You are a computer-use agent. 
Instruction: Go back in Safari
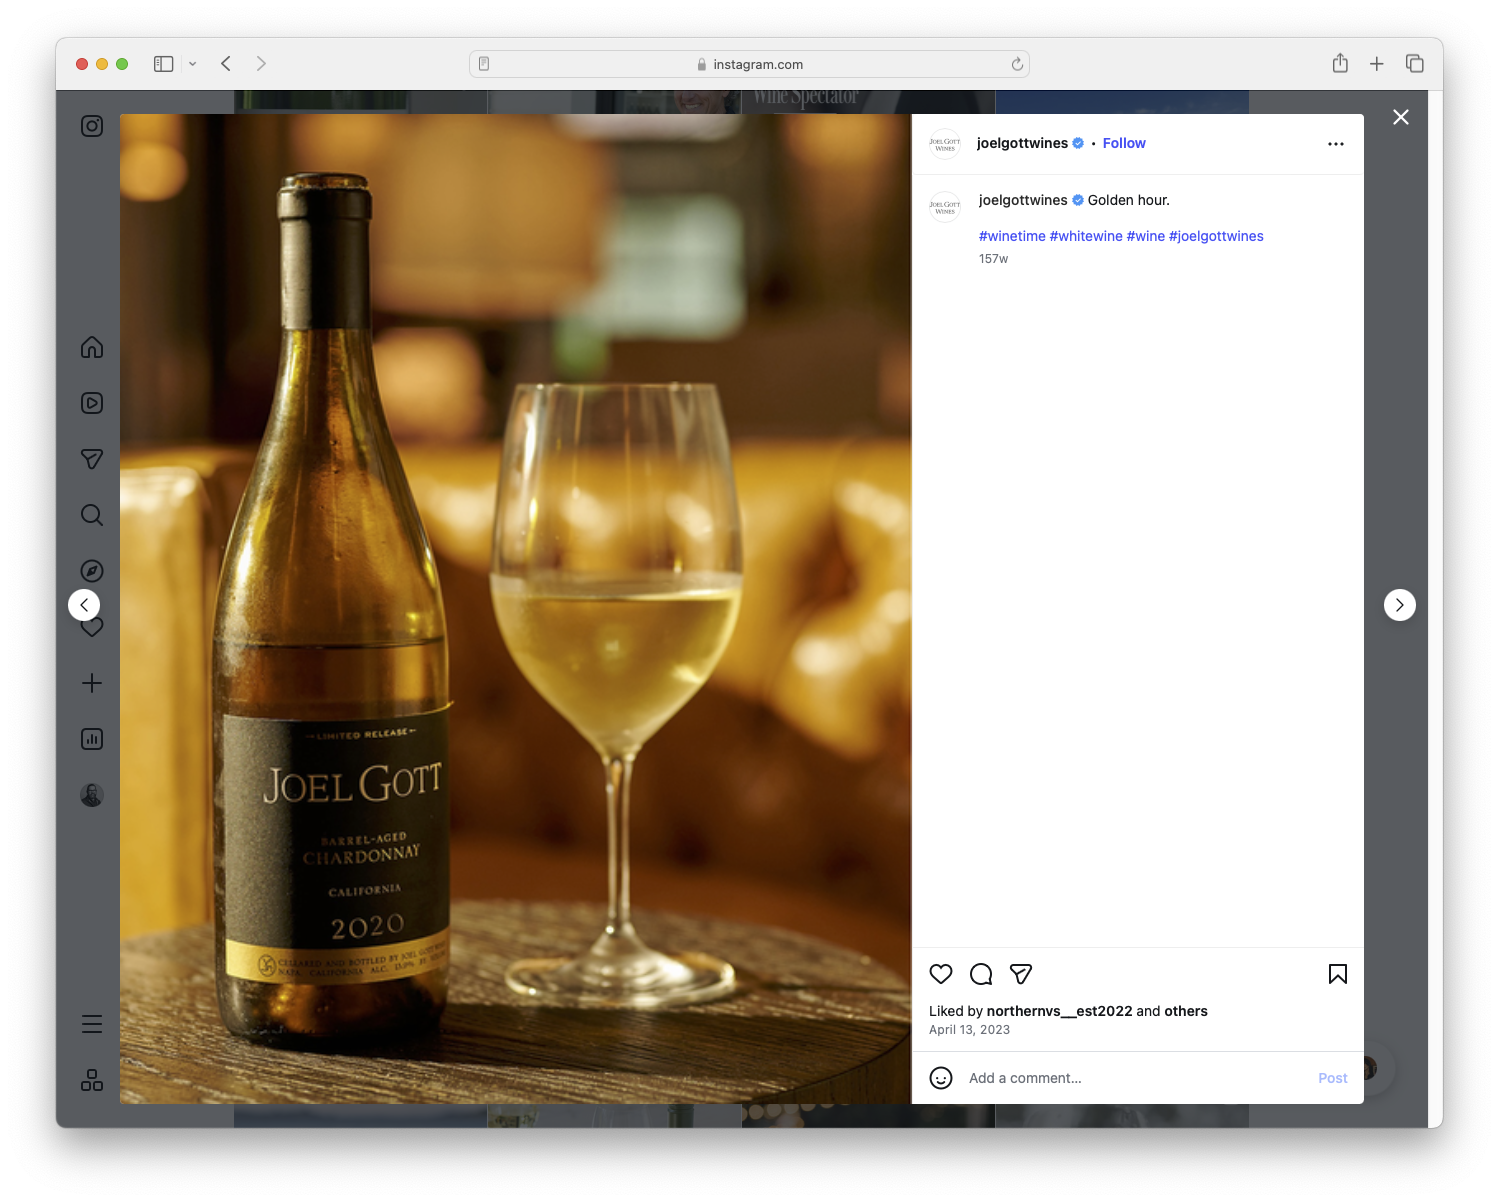(226, 64)
